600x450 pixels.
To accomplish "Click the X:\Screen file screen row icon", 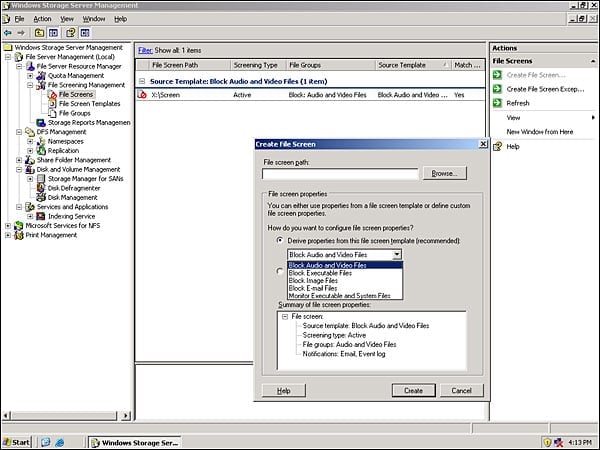I will 142,95.
